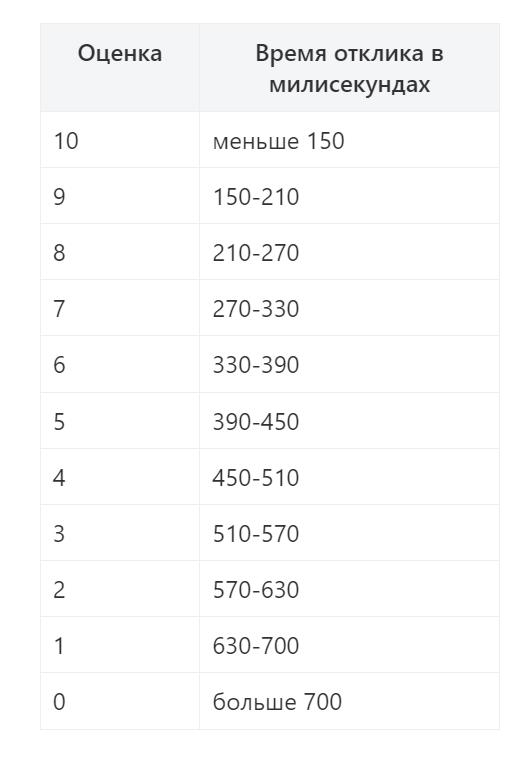Click the '450-510' response time cell
This screenshot has width=532, height=762.
[x=349, y=477]
